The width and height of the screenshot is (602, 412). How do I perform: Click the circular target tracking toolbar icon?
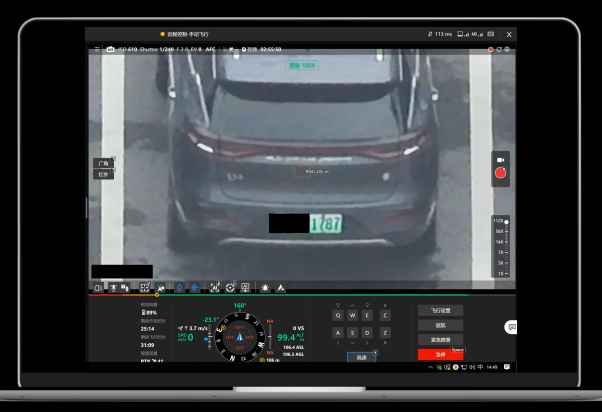(230, 288)
